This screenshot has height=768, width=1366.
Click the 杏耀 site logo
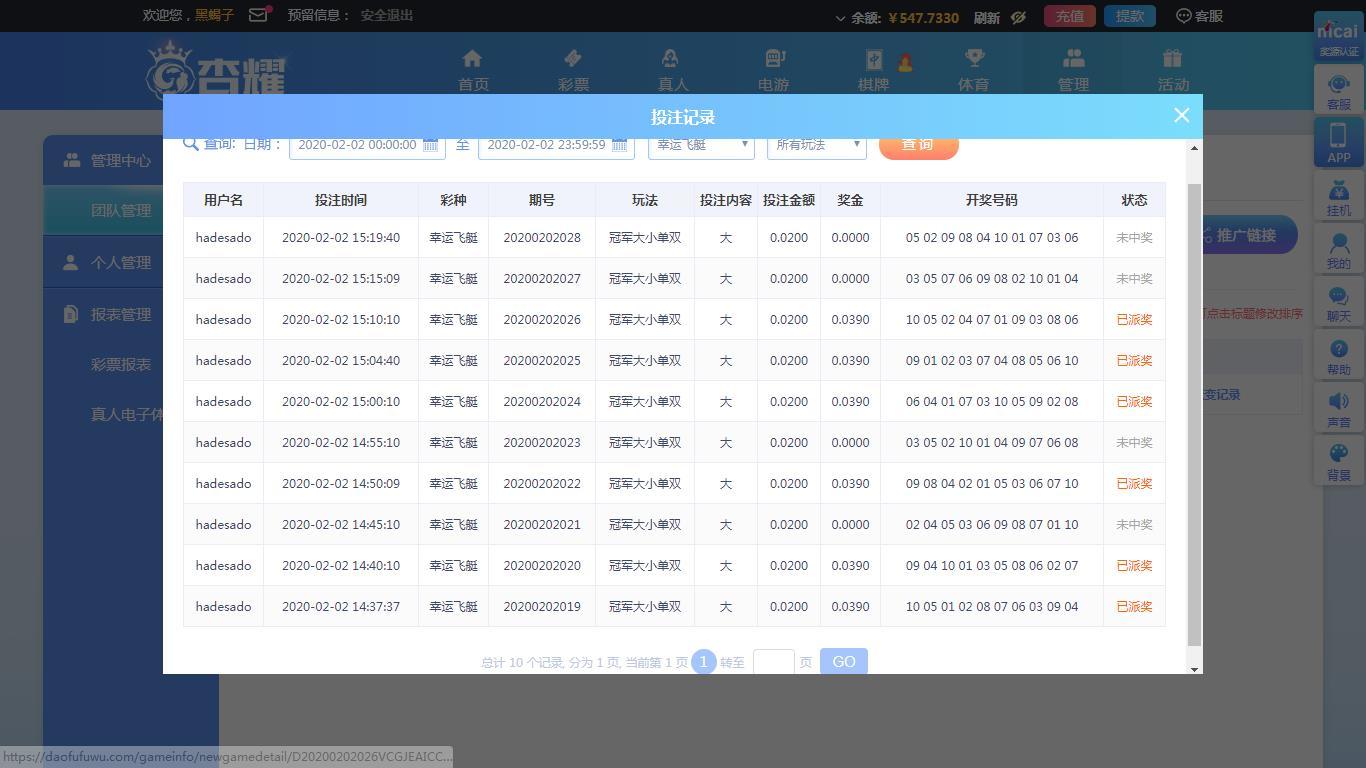216,71
